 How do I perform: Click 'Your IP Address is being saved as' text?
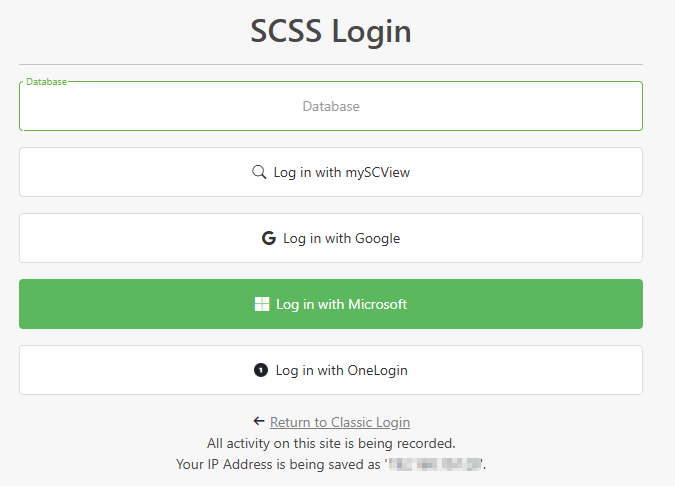tap(278, 464)
